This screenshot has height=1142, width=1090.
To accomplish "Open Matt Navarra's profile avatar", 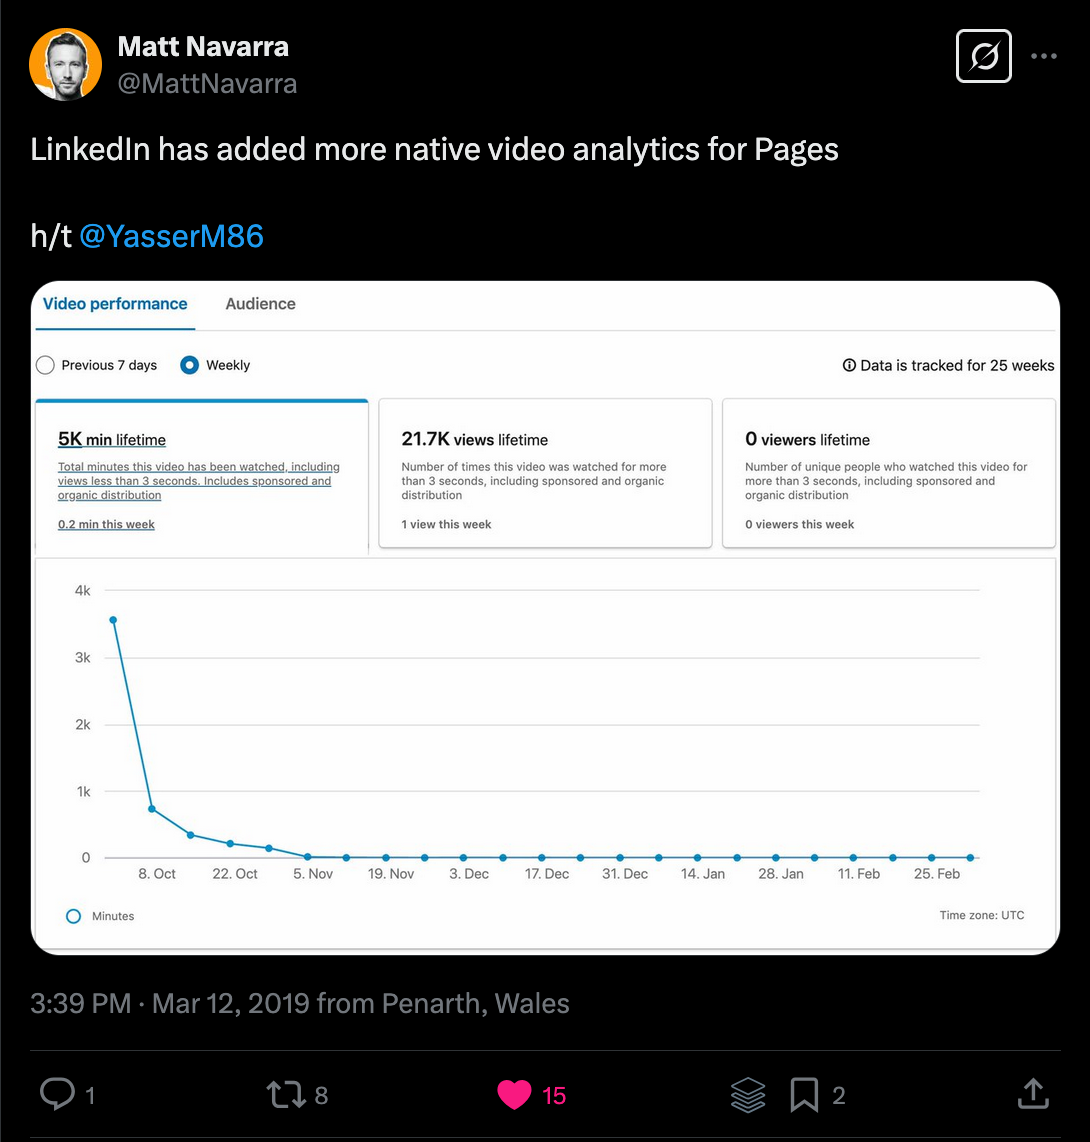I will 66,64.
